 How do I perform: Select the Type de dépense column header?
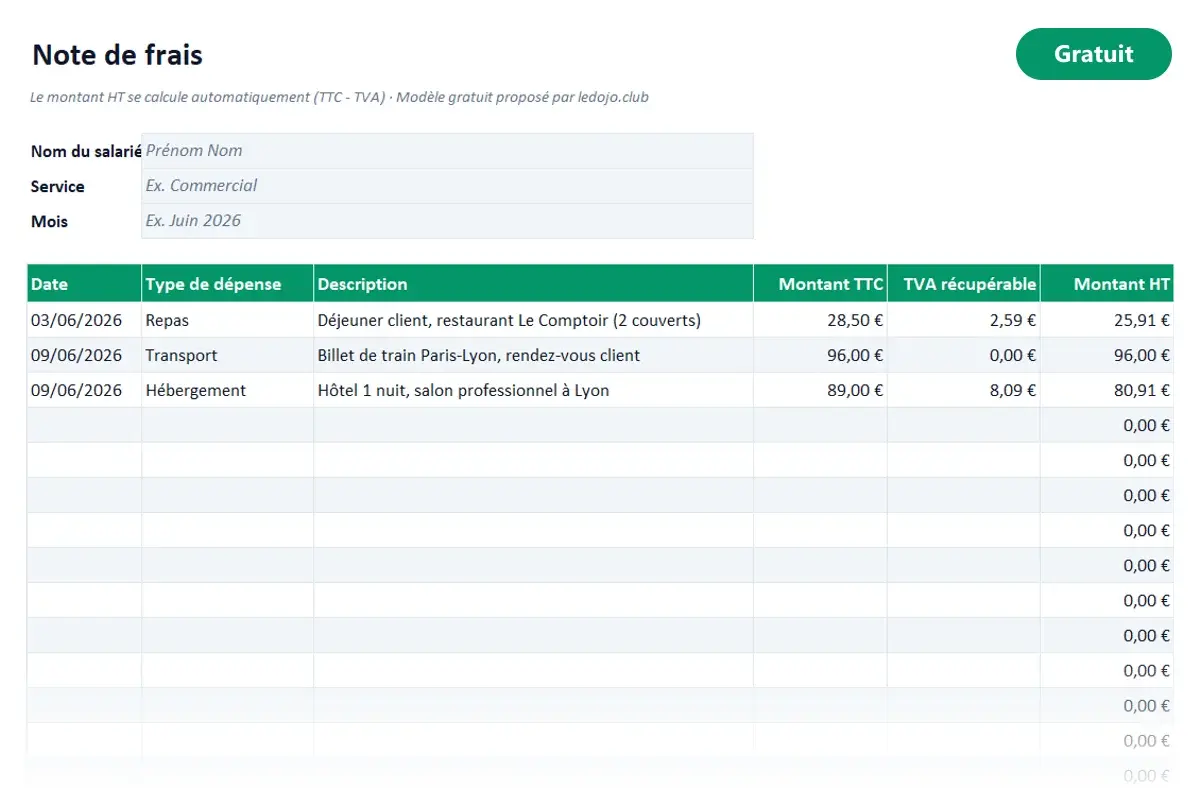click(227, 284)
